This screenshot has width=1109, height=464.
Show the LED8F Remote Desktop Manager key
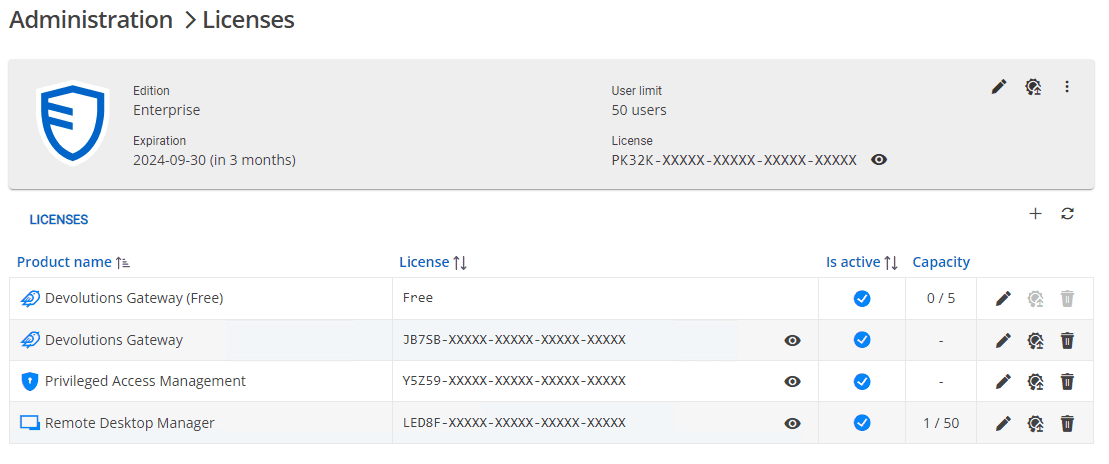point(793,423)
